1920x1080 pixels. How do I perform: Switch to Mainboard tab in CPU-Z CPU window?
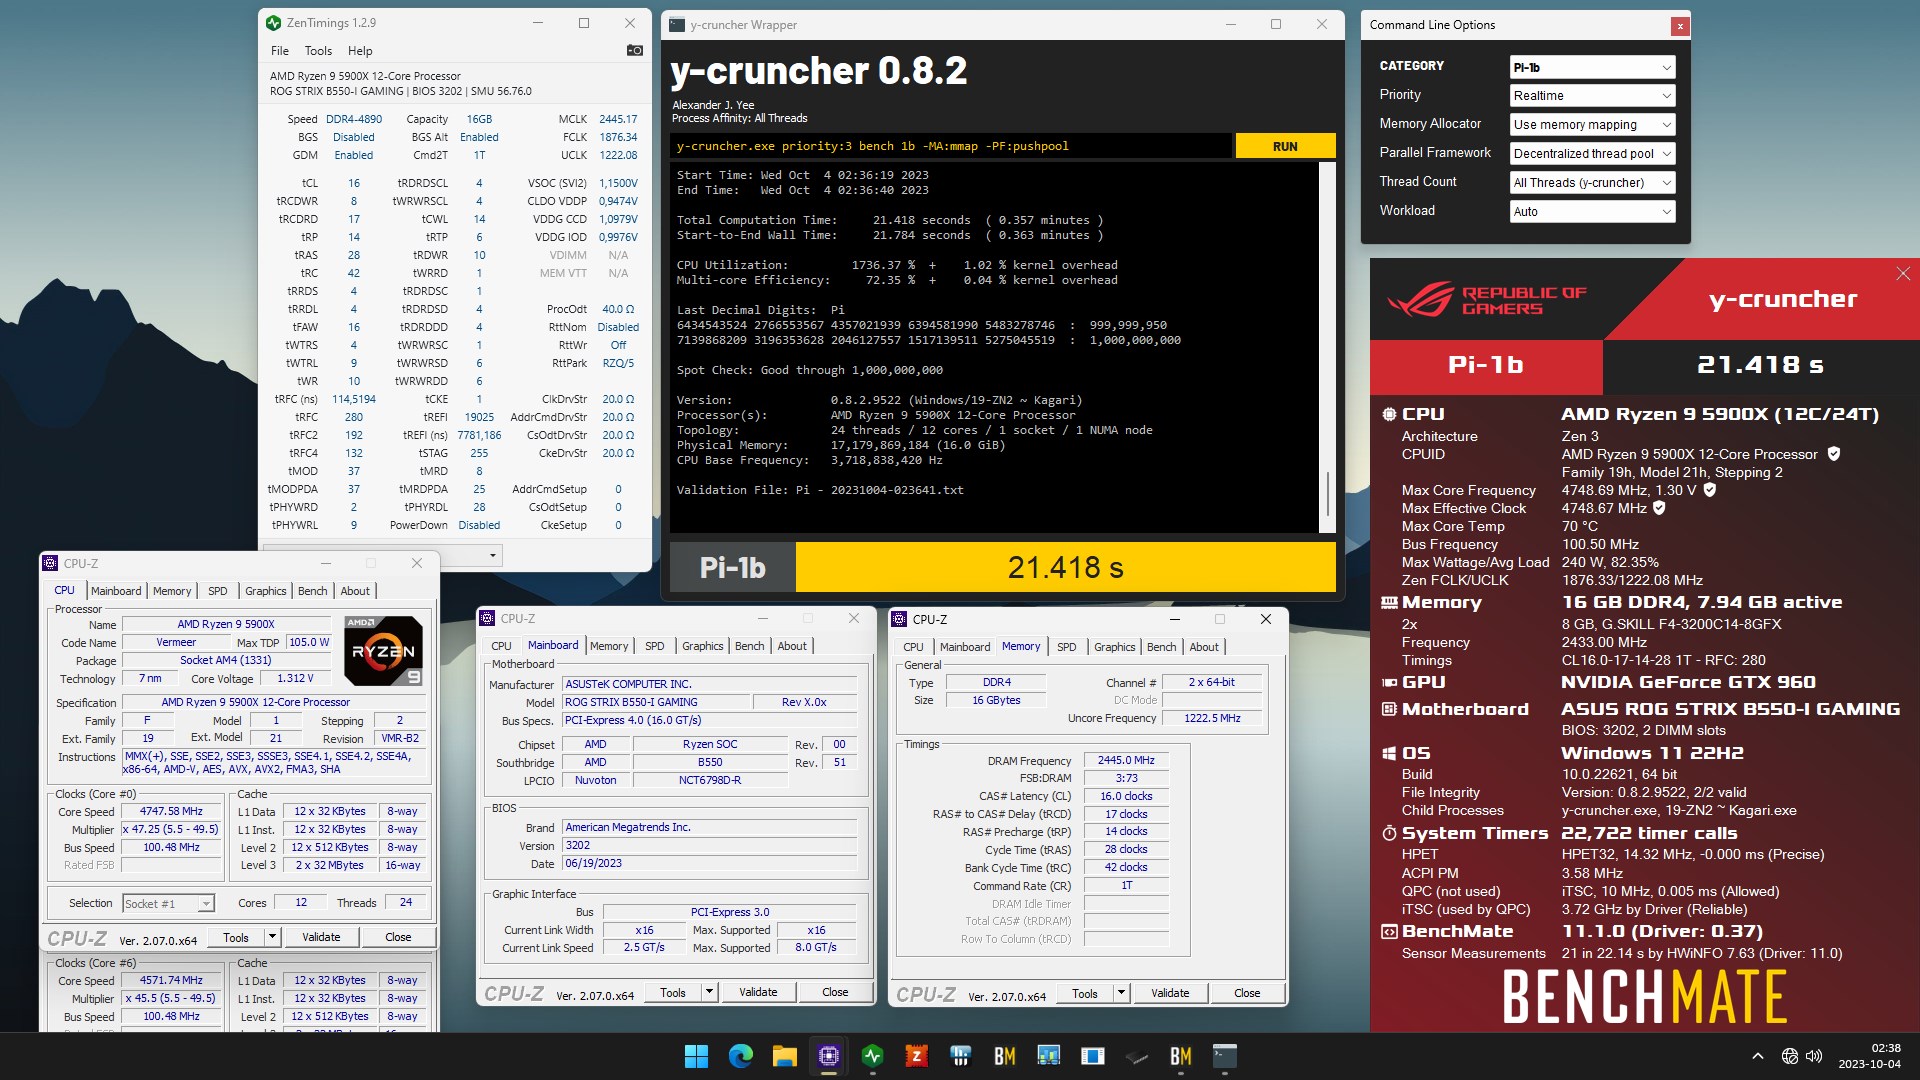116,591
